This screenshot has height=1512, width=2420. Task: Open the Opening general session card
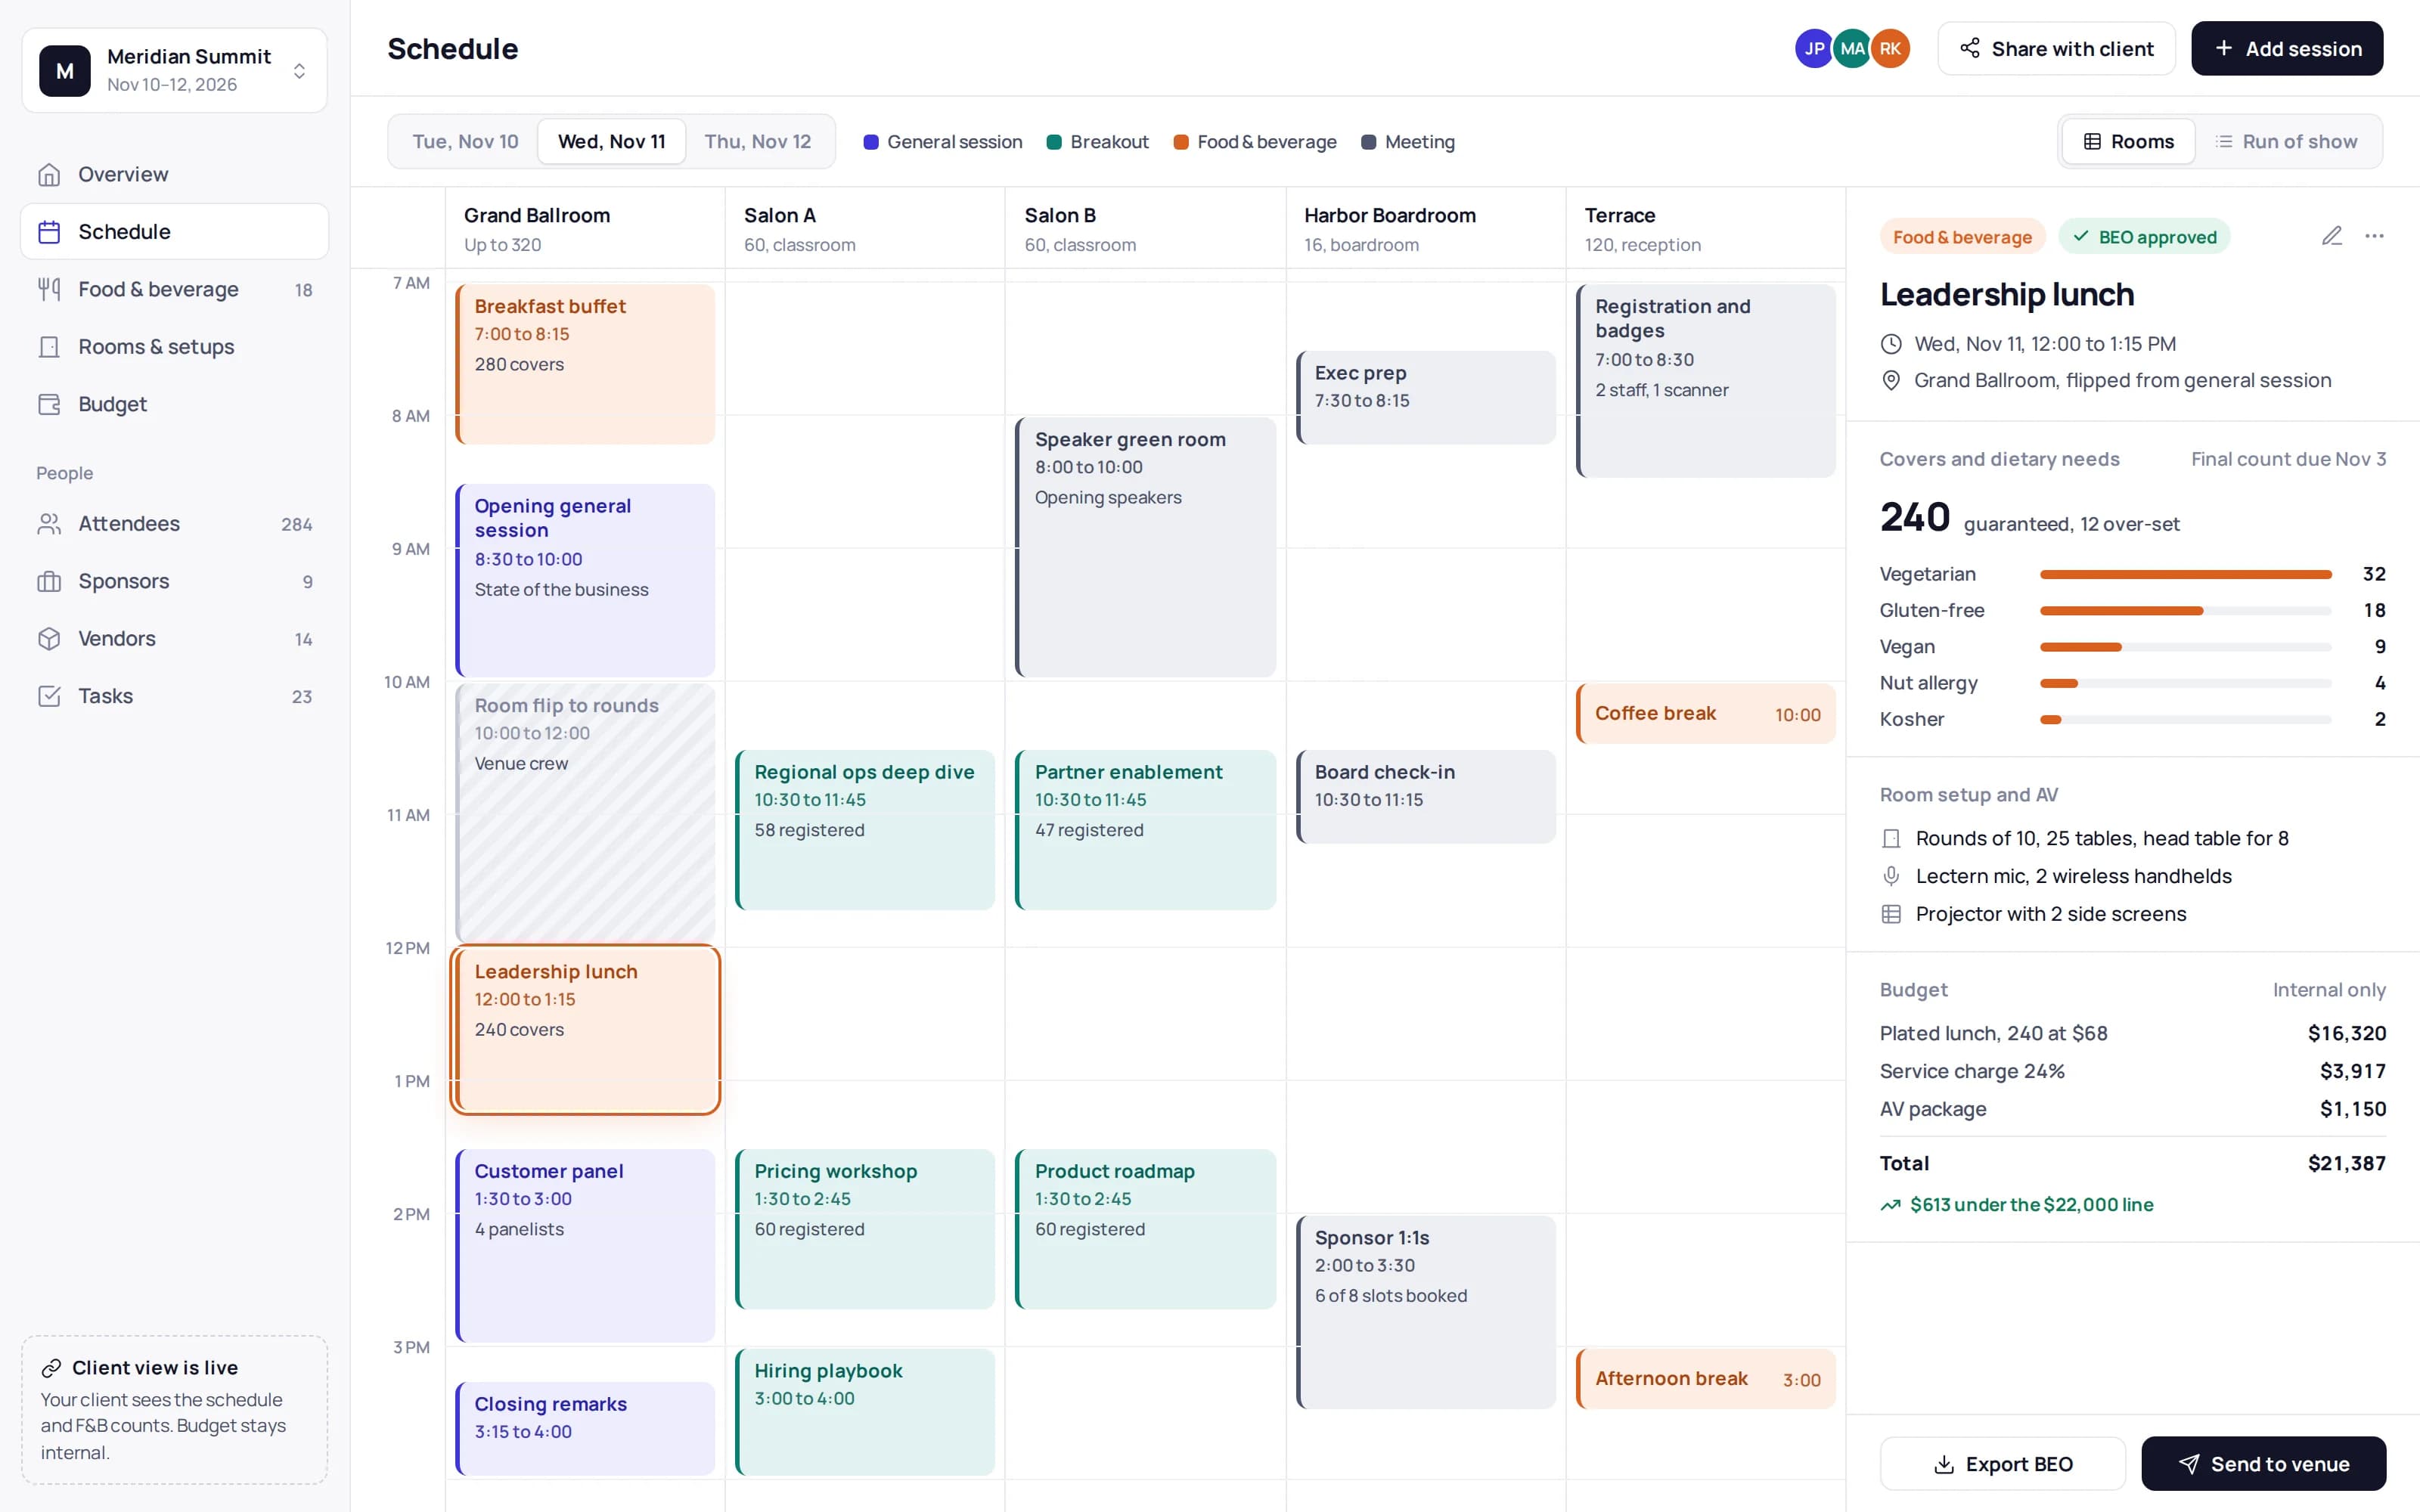tap(585, 580)
